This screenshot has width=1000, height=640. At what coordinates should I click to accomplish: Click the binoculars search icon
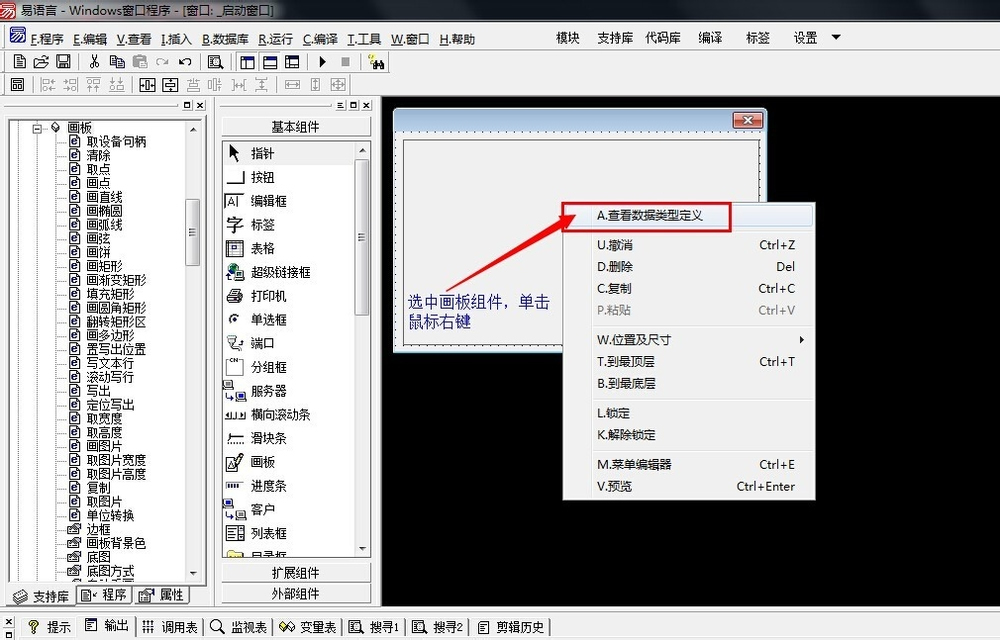coord(377,62)
